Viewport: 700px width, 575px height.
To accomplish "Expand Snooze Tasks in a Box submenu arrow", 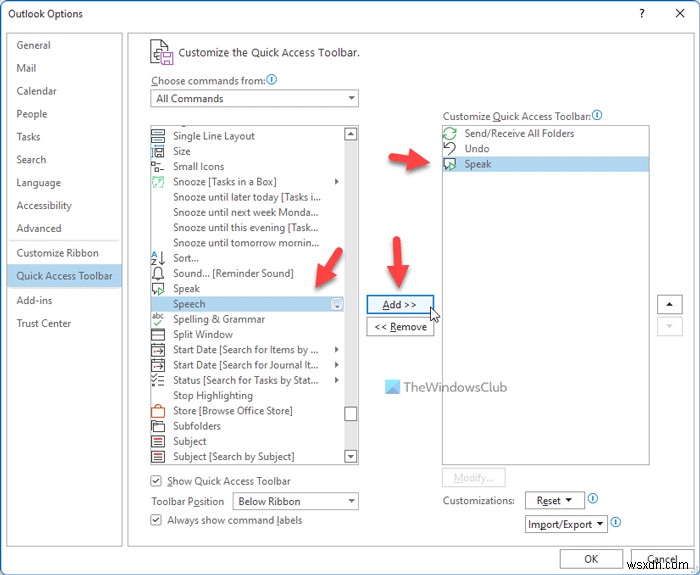I will point(337,182).
